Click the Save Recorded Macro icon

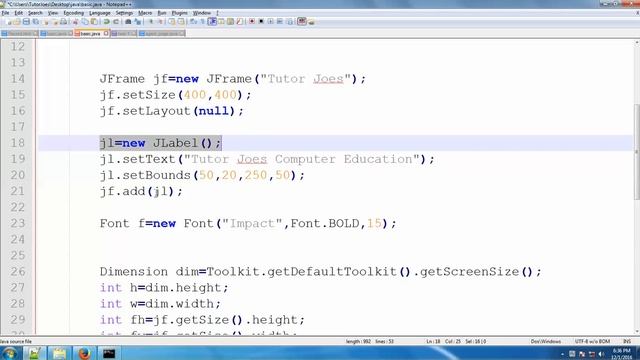pos(289,22)
